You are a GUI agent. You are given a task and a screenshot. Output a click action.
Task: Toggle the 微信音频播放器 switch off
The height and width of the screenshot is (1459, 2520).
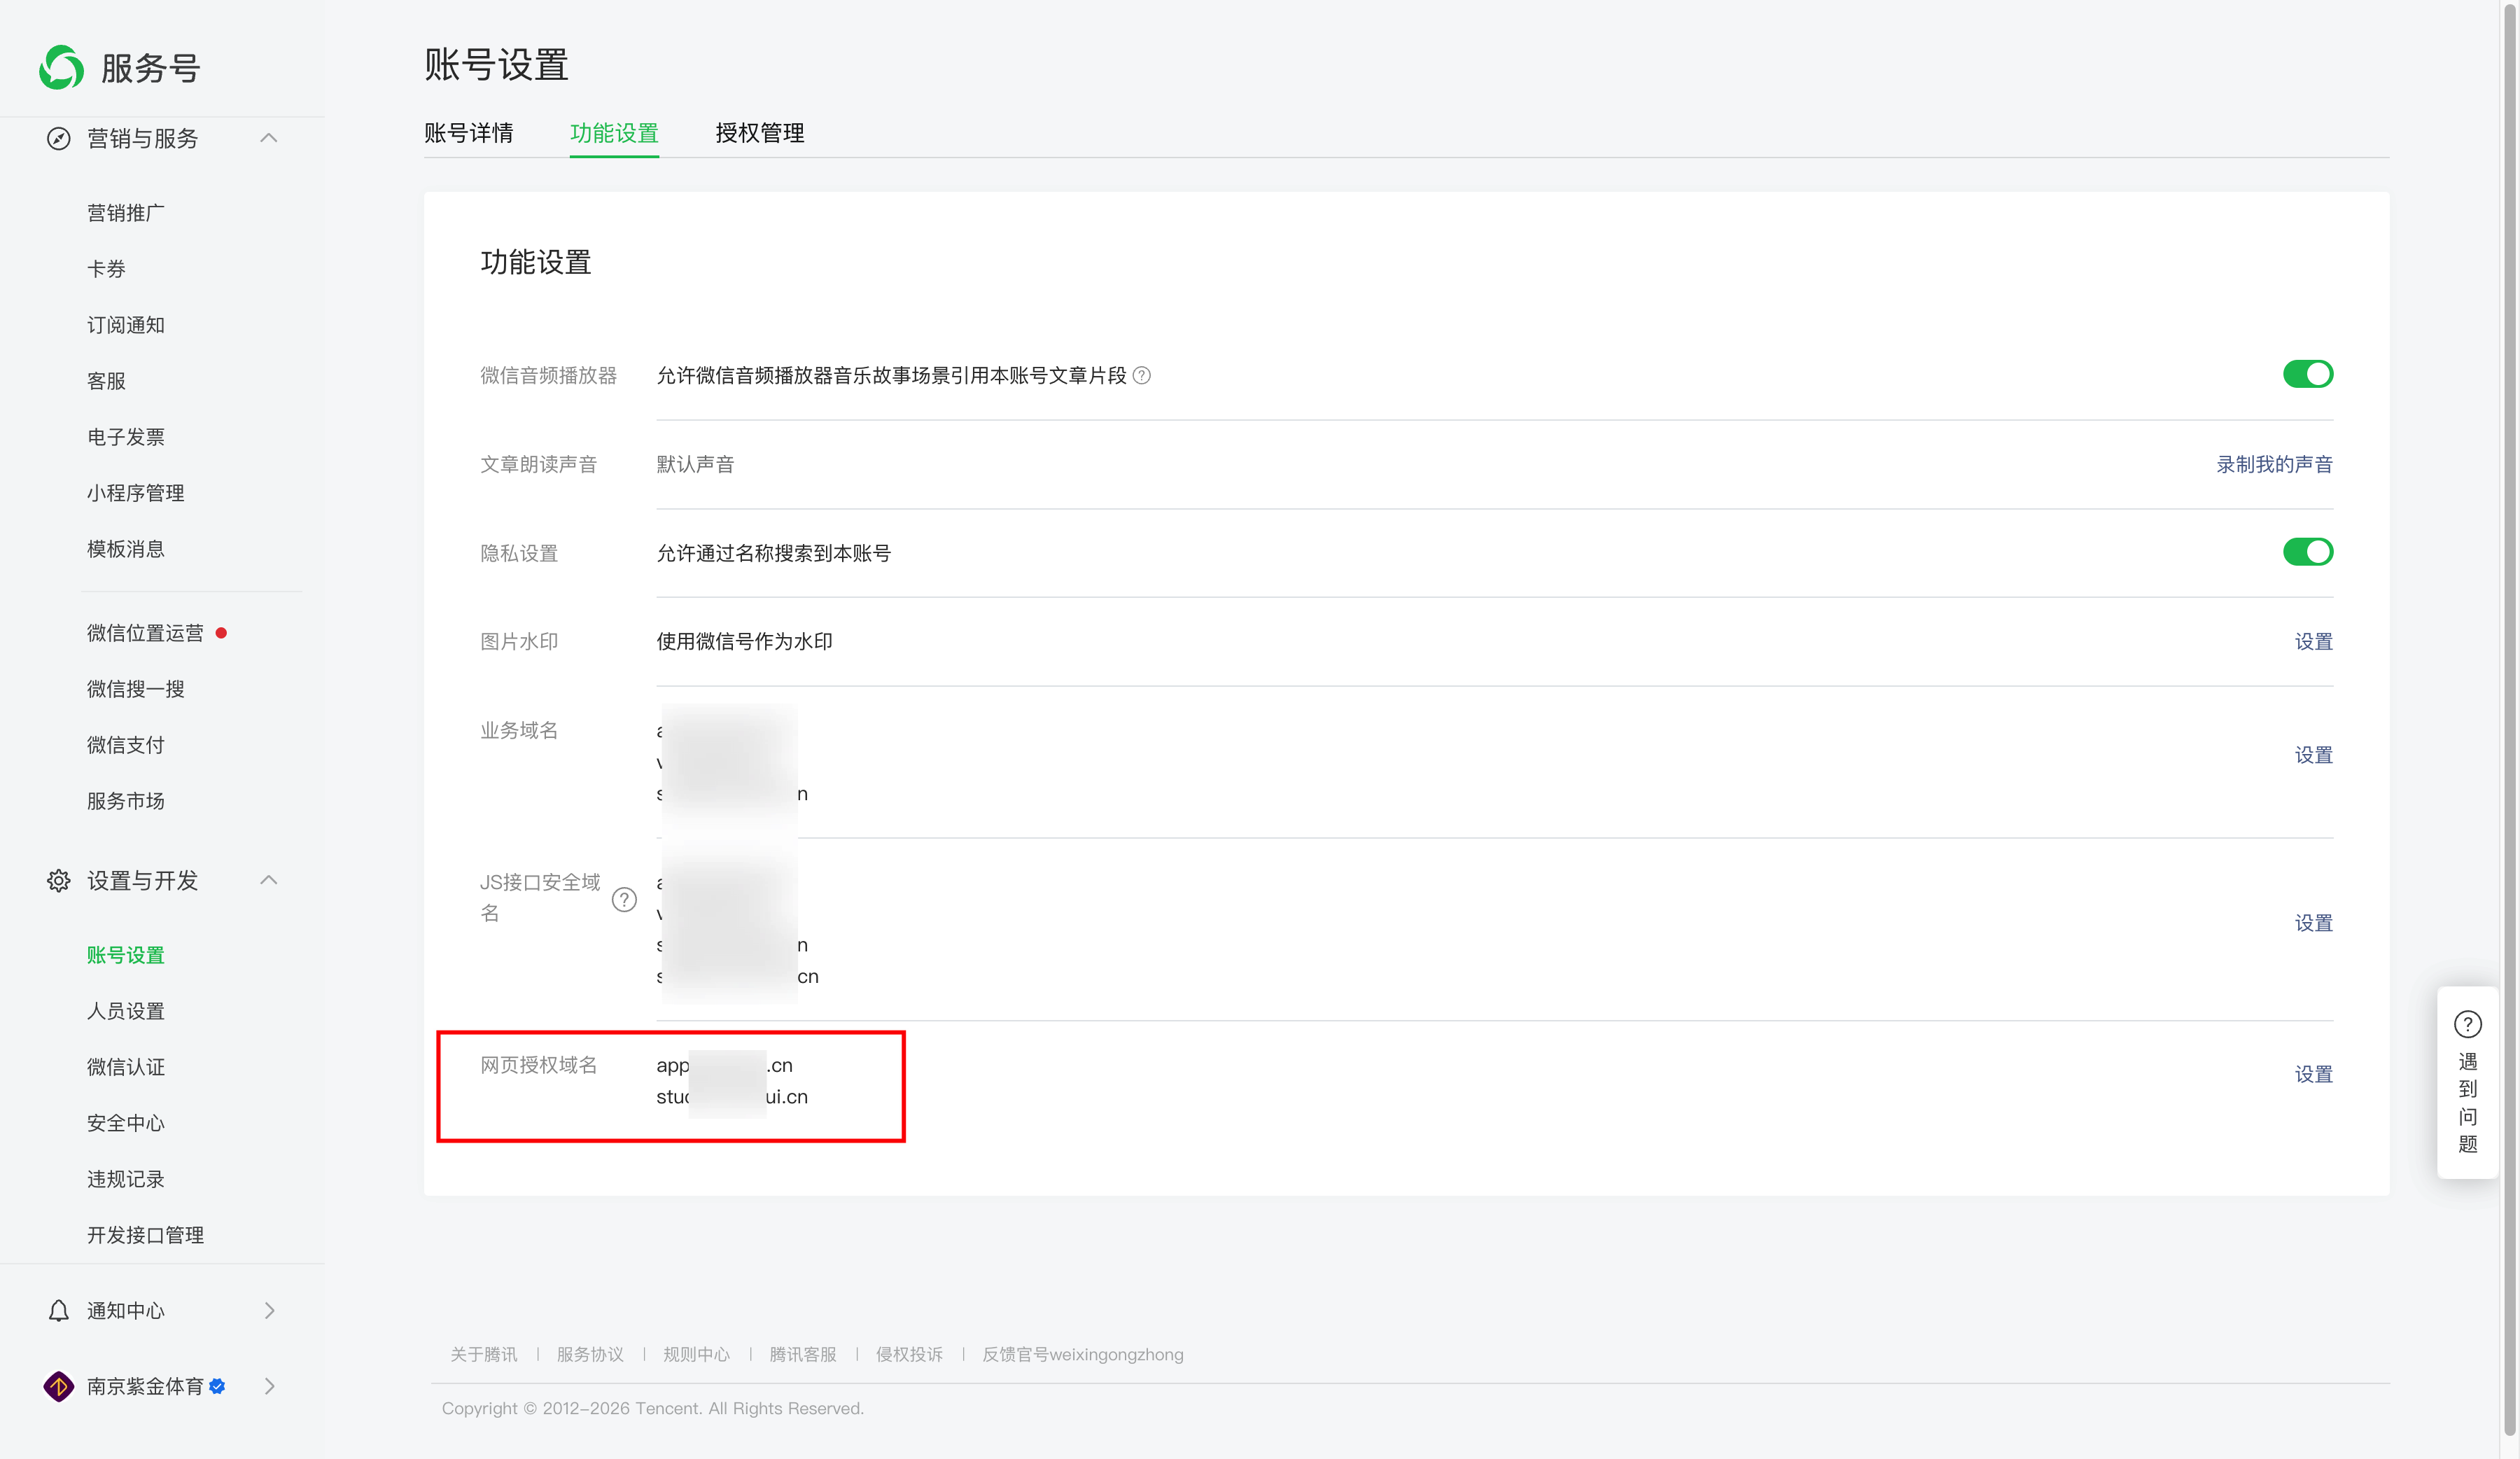[2307, 374]
